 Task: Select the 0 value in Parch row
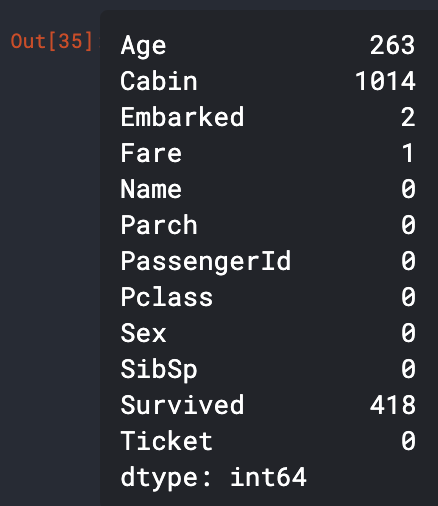pos(408,225)
